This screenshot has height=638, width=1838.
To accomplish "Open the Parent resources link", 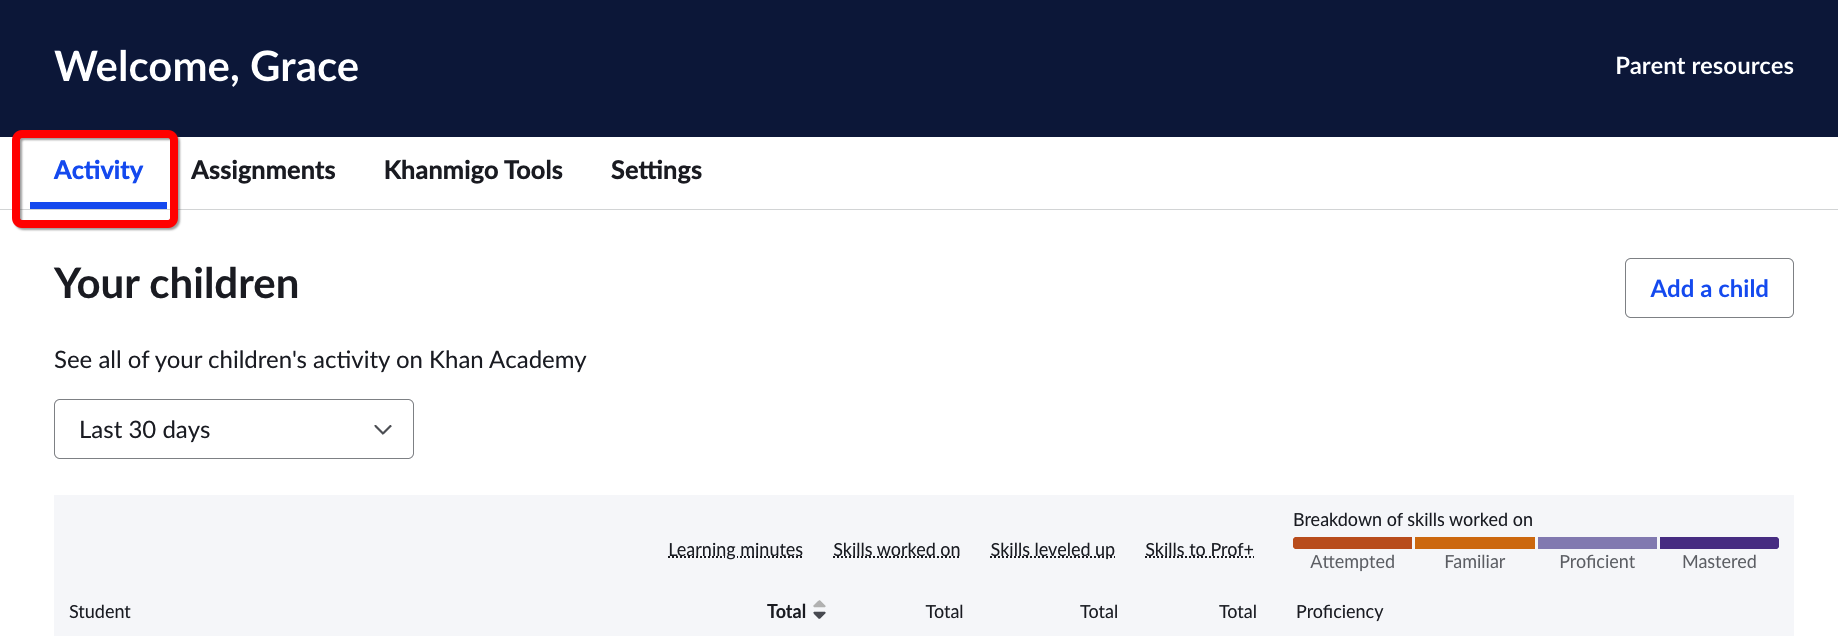I will (x=1704, y=66).
